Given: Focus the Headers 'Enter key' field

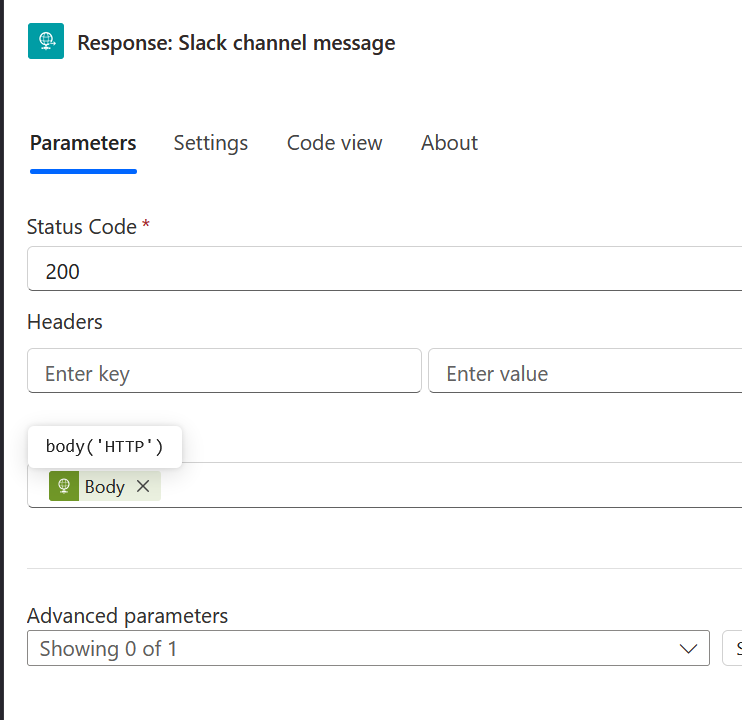Looking at the screenshot, I should pyautogui.click(x=224, y=373).
